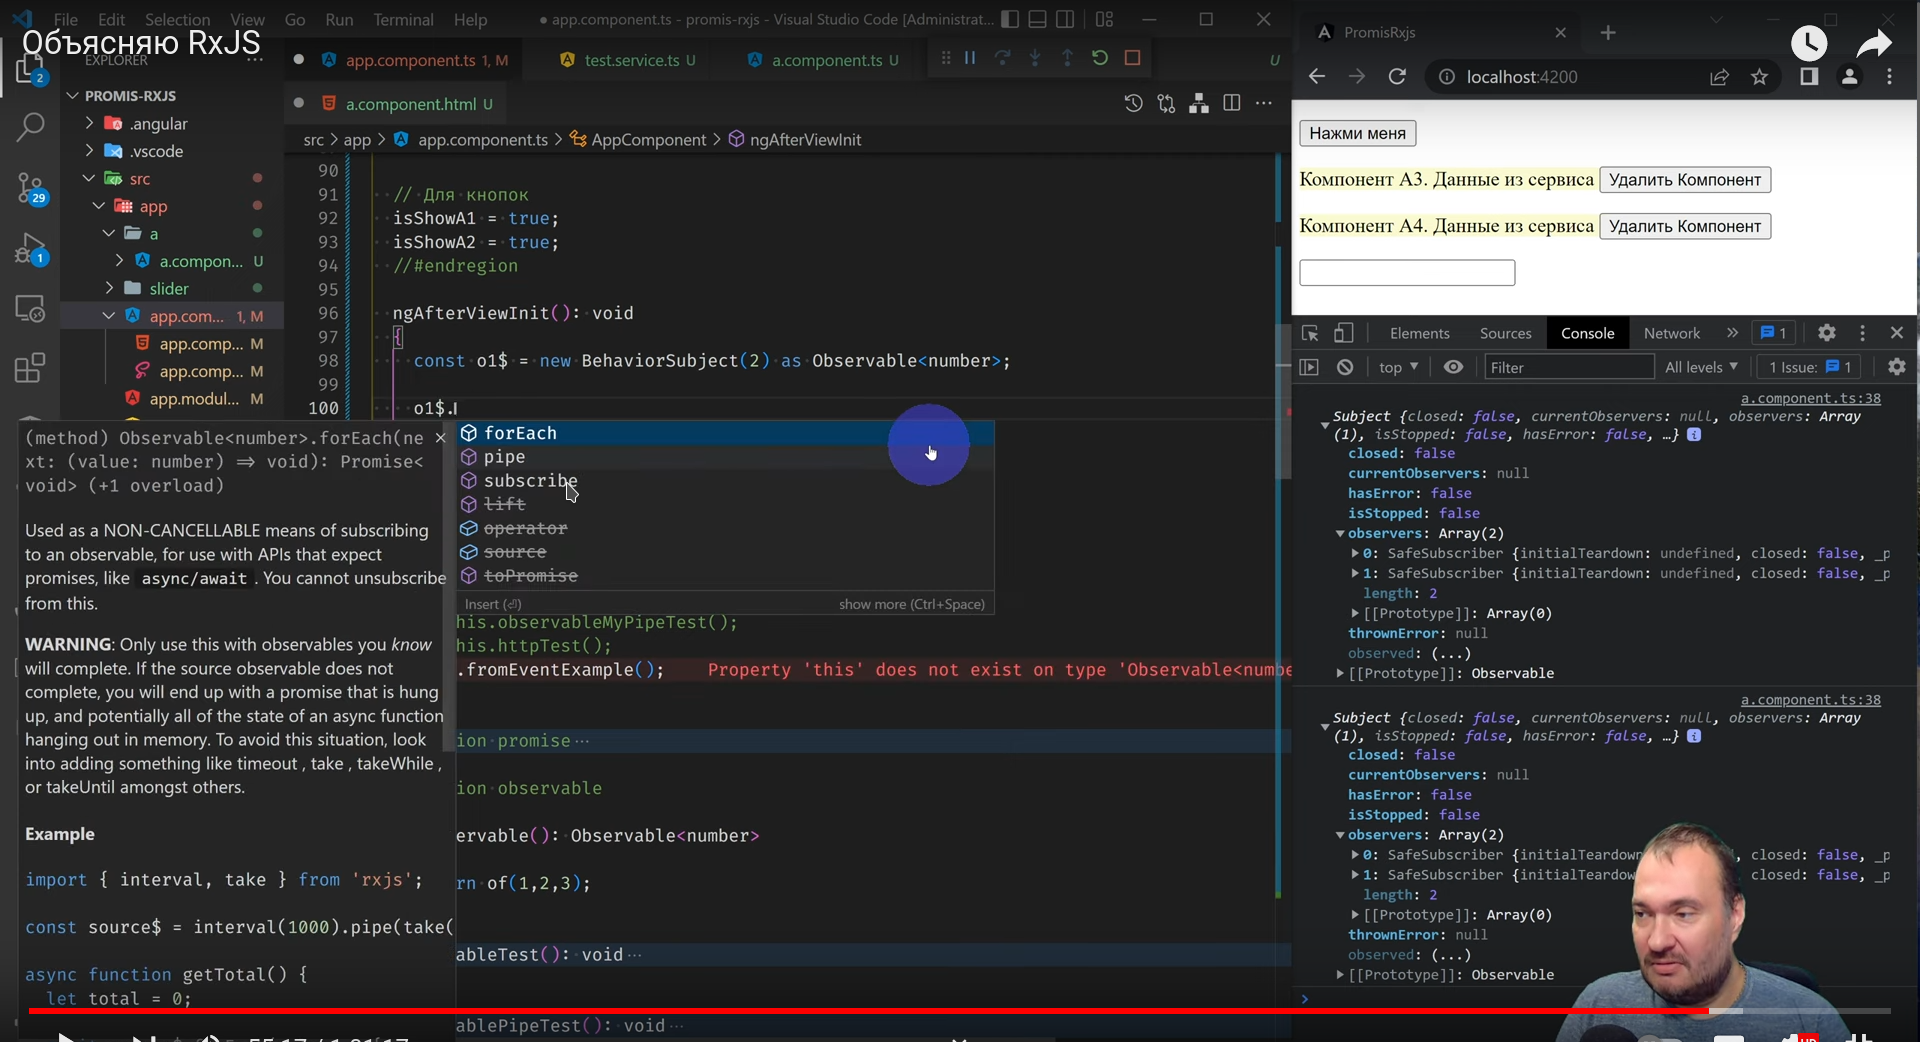
Task: Select subscribe from the autocomplete list
Action: click(530, 481)
